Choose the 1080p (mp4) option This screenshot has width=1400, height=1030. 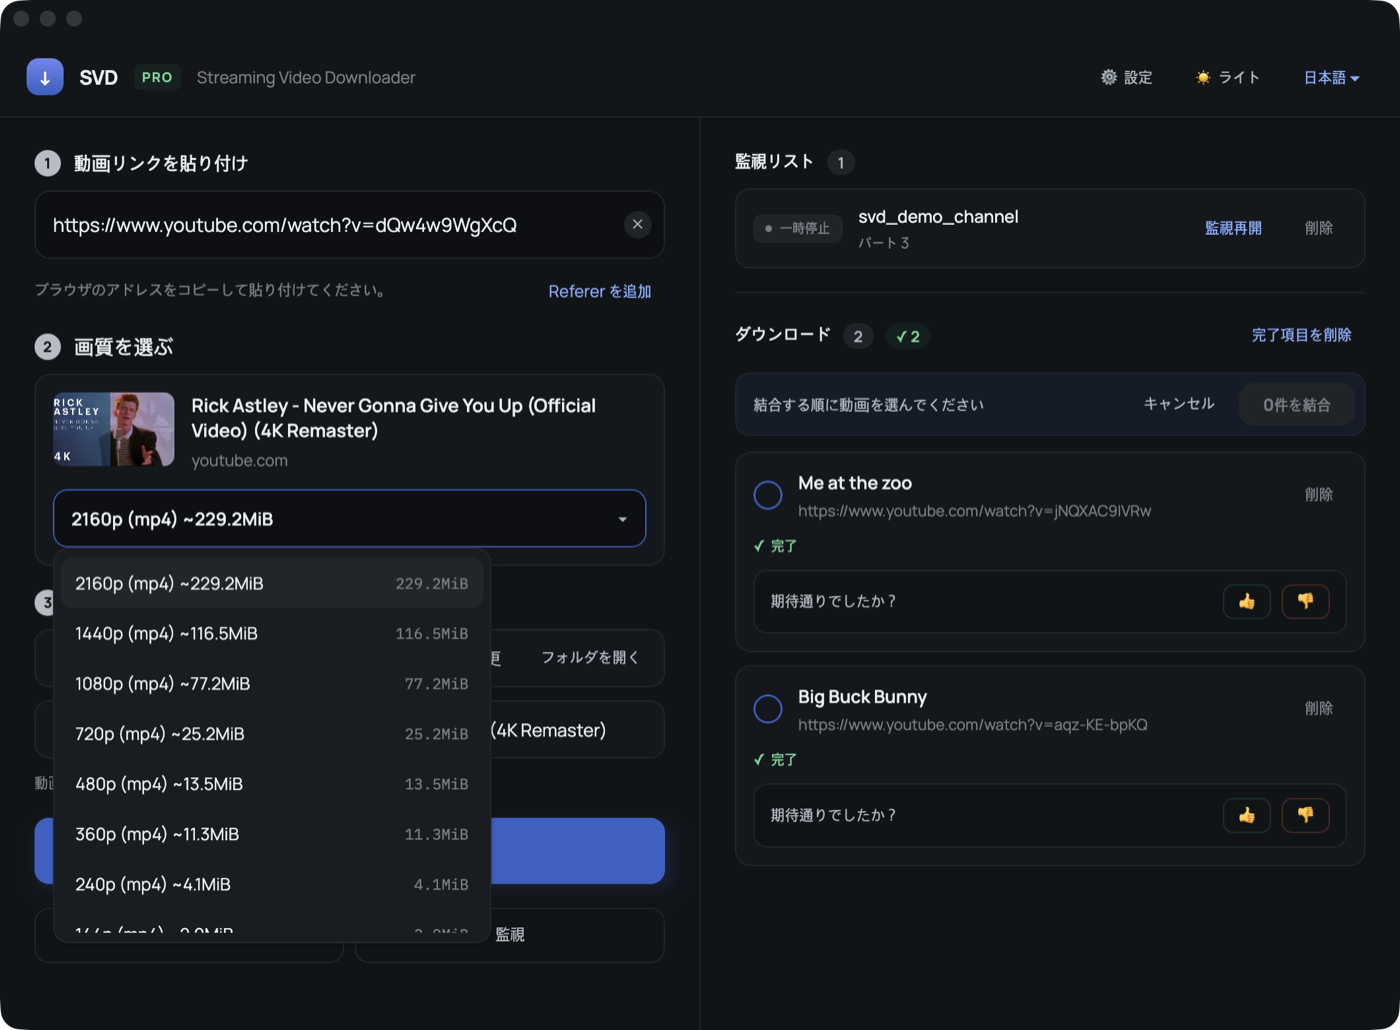(272, 684)
